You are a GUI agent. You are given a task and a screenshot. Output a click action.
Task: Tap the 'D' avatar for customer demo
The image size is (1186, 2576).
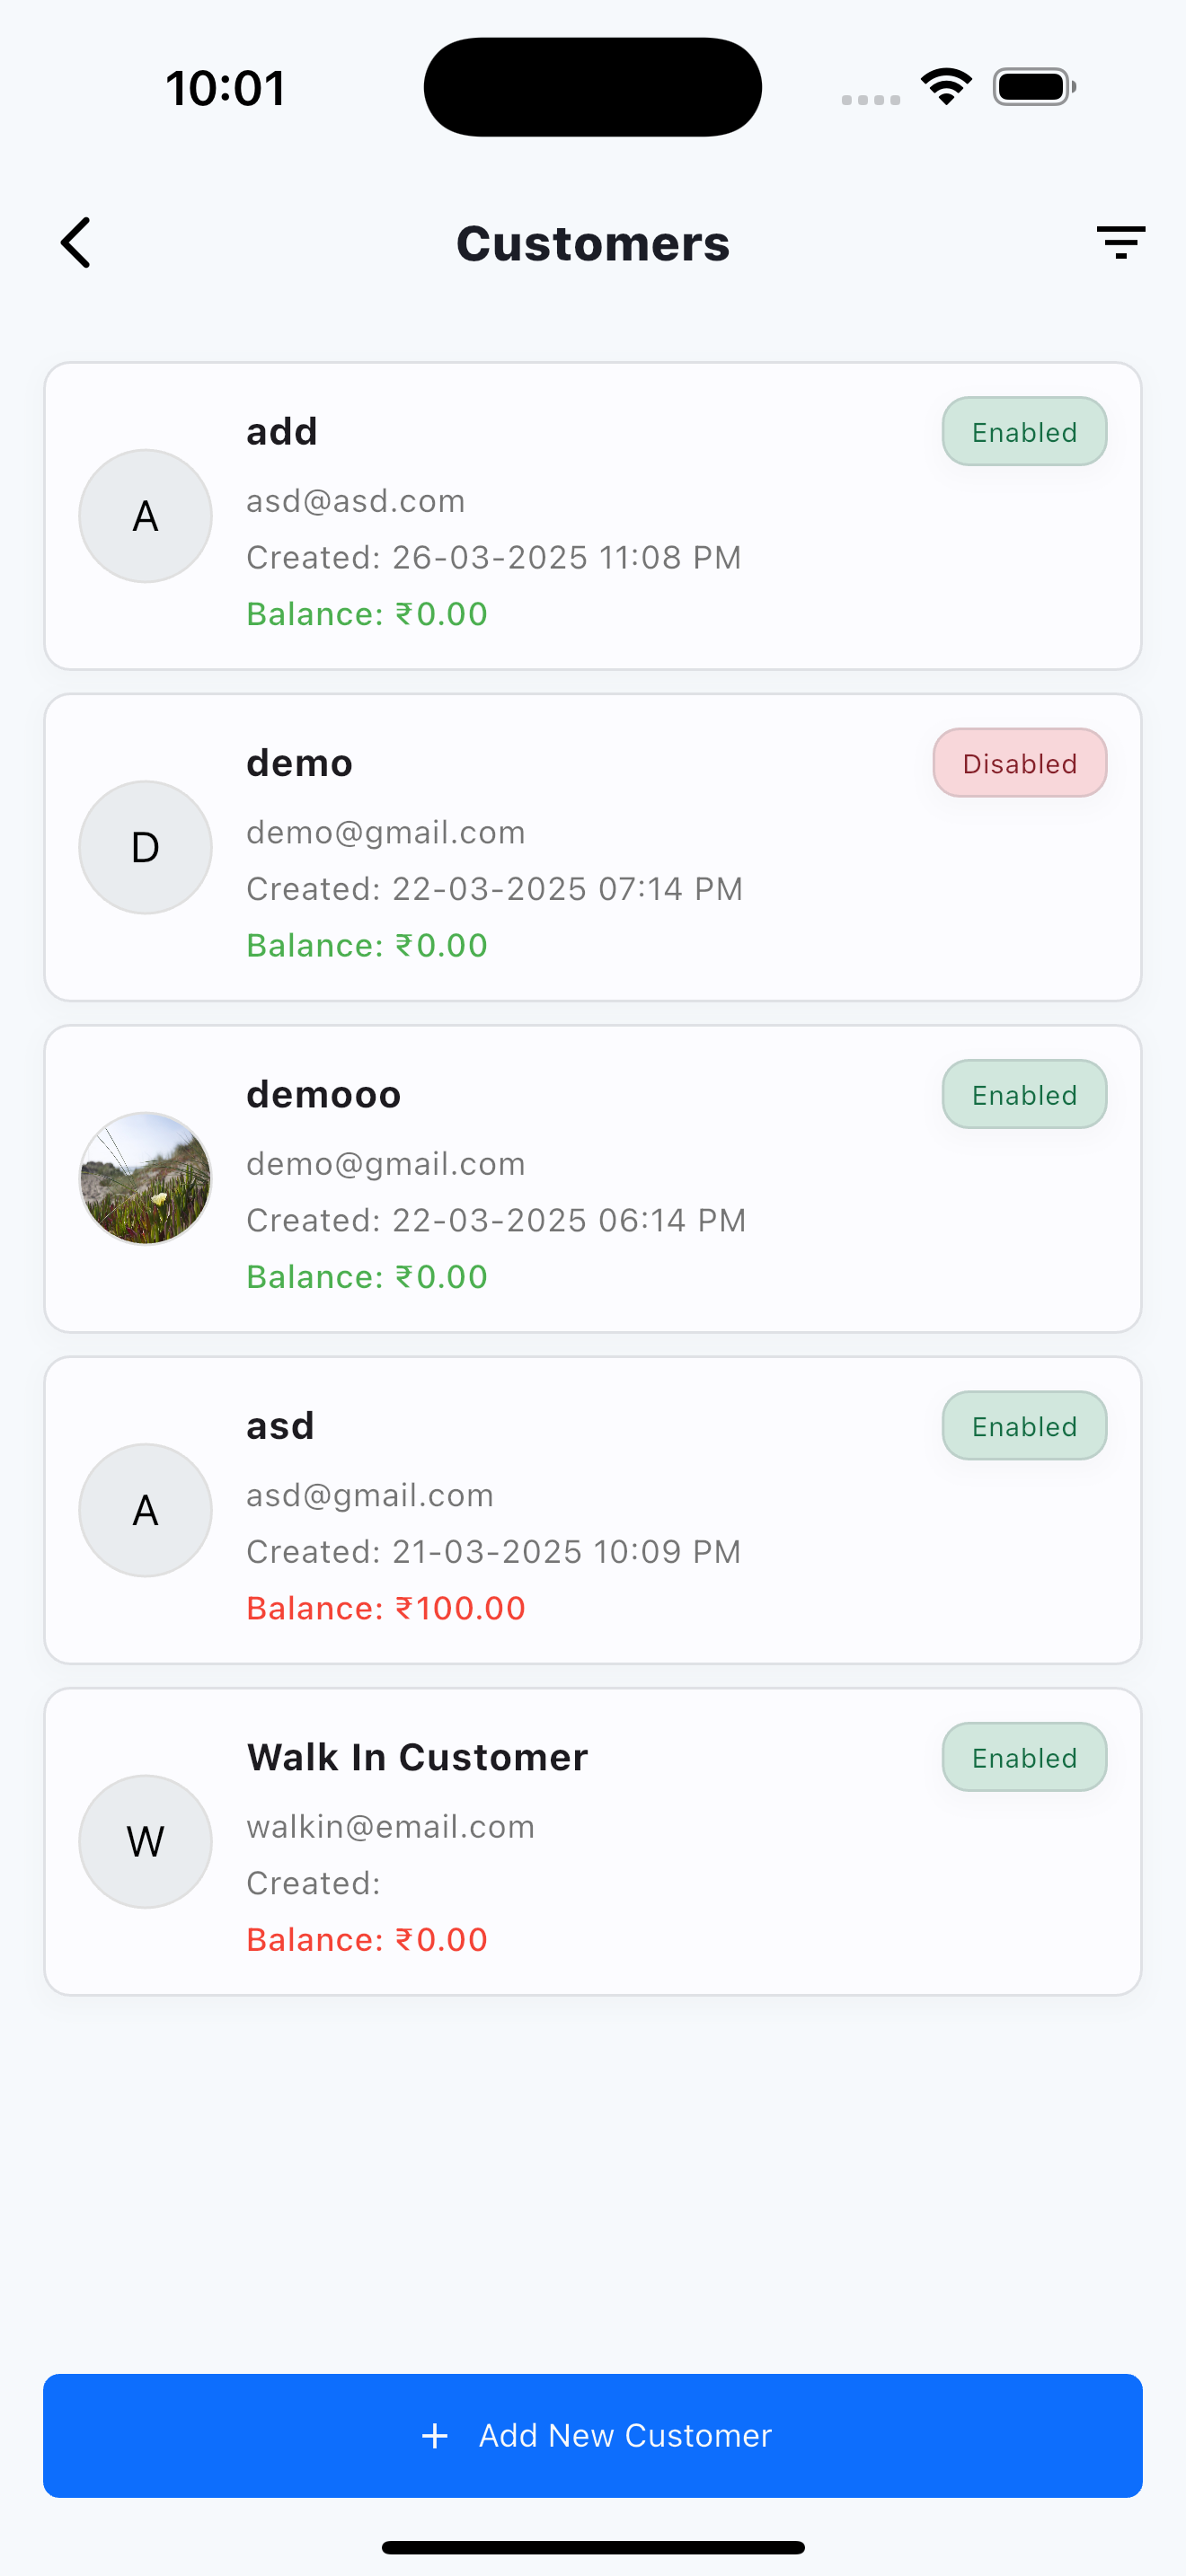pos(146,847)
